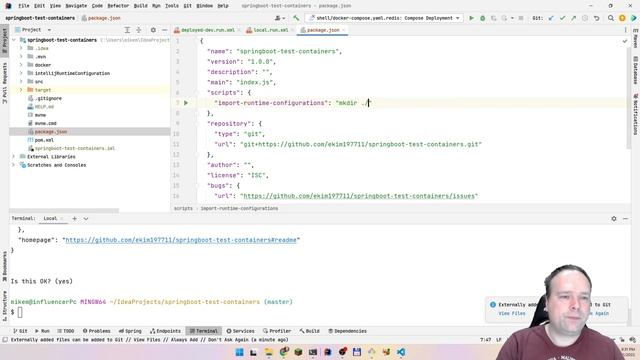The height and width of the screenshot is (360, 640).
Task: Select mvnw.cmd file in tree
Action: click(45, 123)
